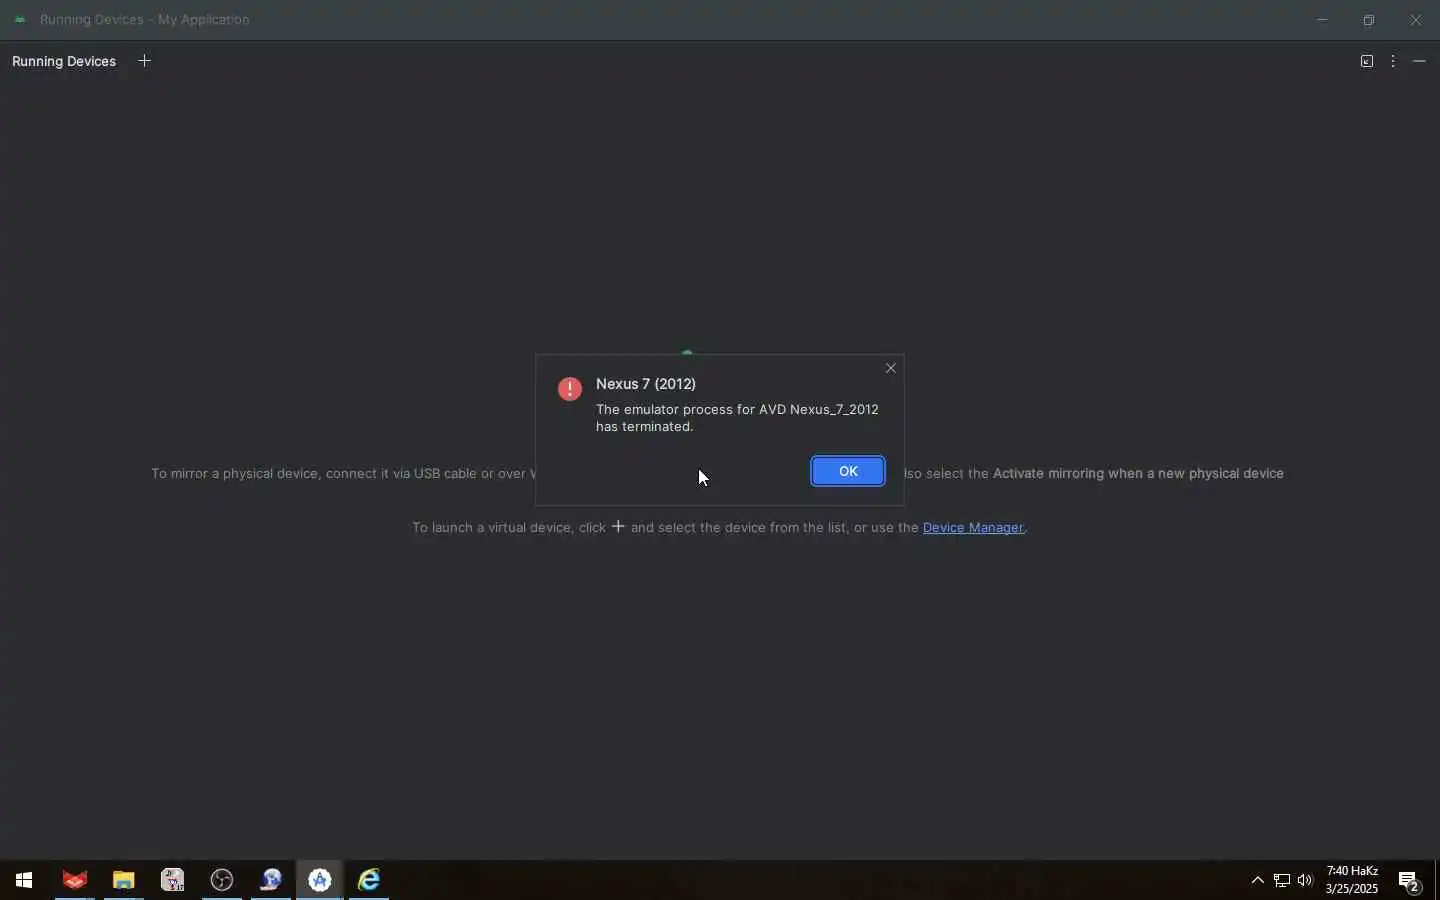This screenshot has width=1440, height=900.
Task: Open the Device Manager link
Action: (973, 527)
